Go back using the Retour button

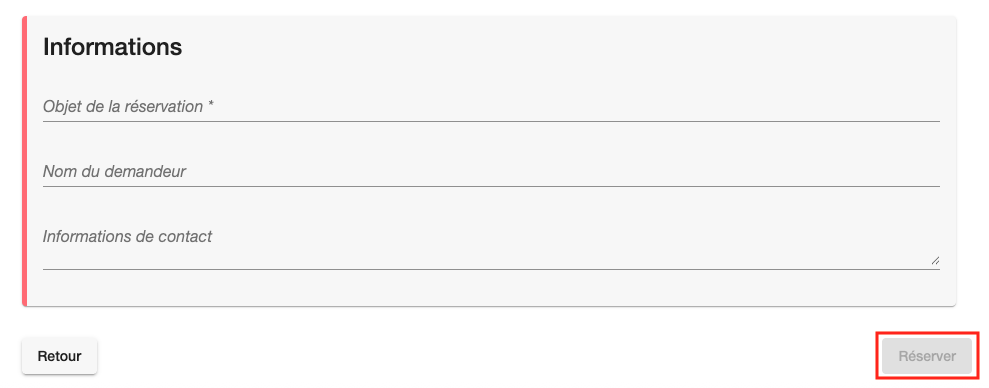point(59,356)
